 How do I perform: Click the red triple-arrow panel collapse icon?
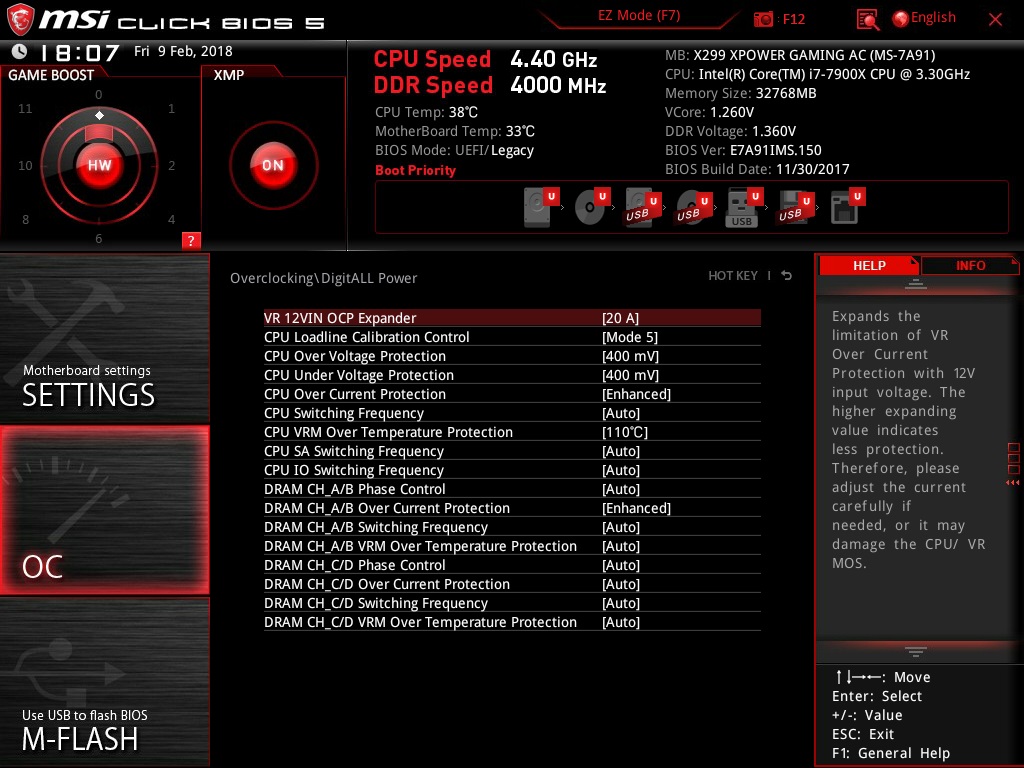[1012, 483]
